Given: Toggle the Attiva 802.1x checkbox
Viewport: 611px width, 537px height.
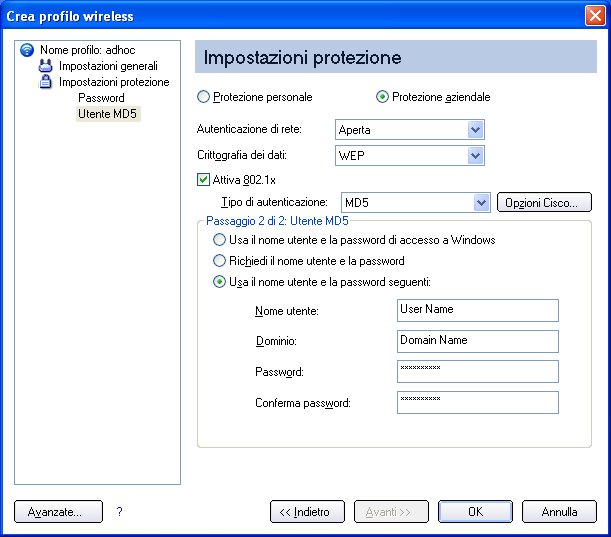Looking at the screenshot, I should tap(203, 180).
